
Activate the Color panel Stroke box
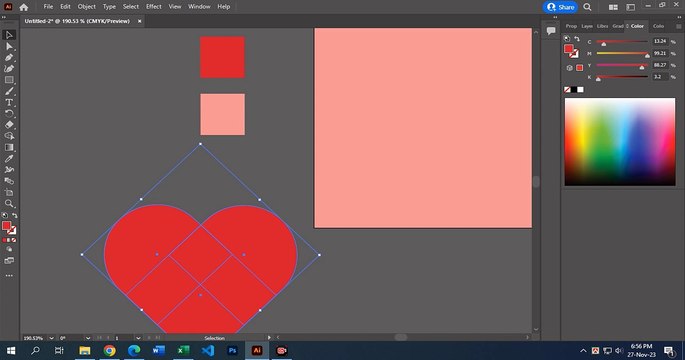pos(574,54)
